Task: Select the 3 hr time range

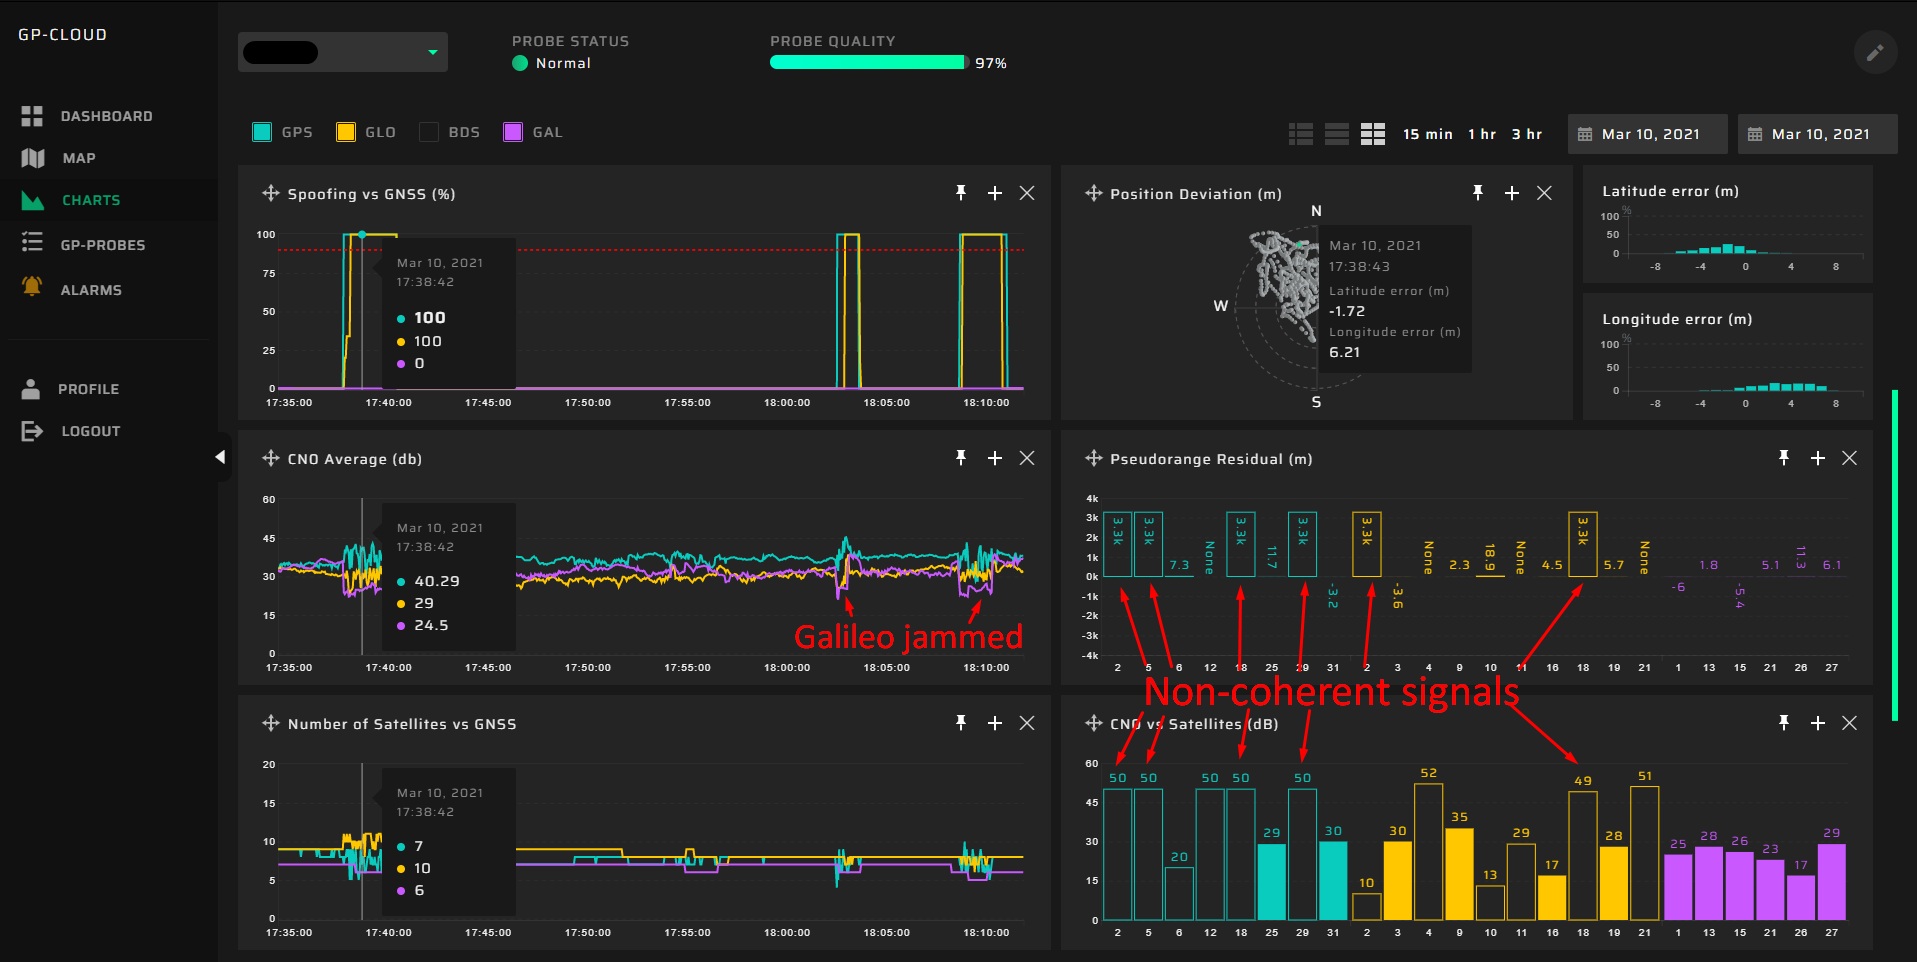Action: coord(1526,134)
